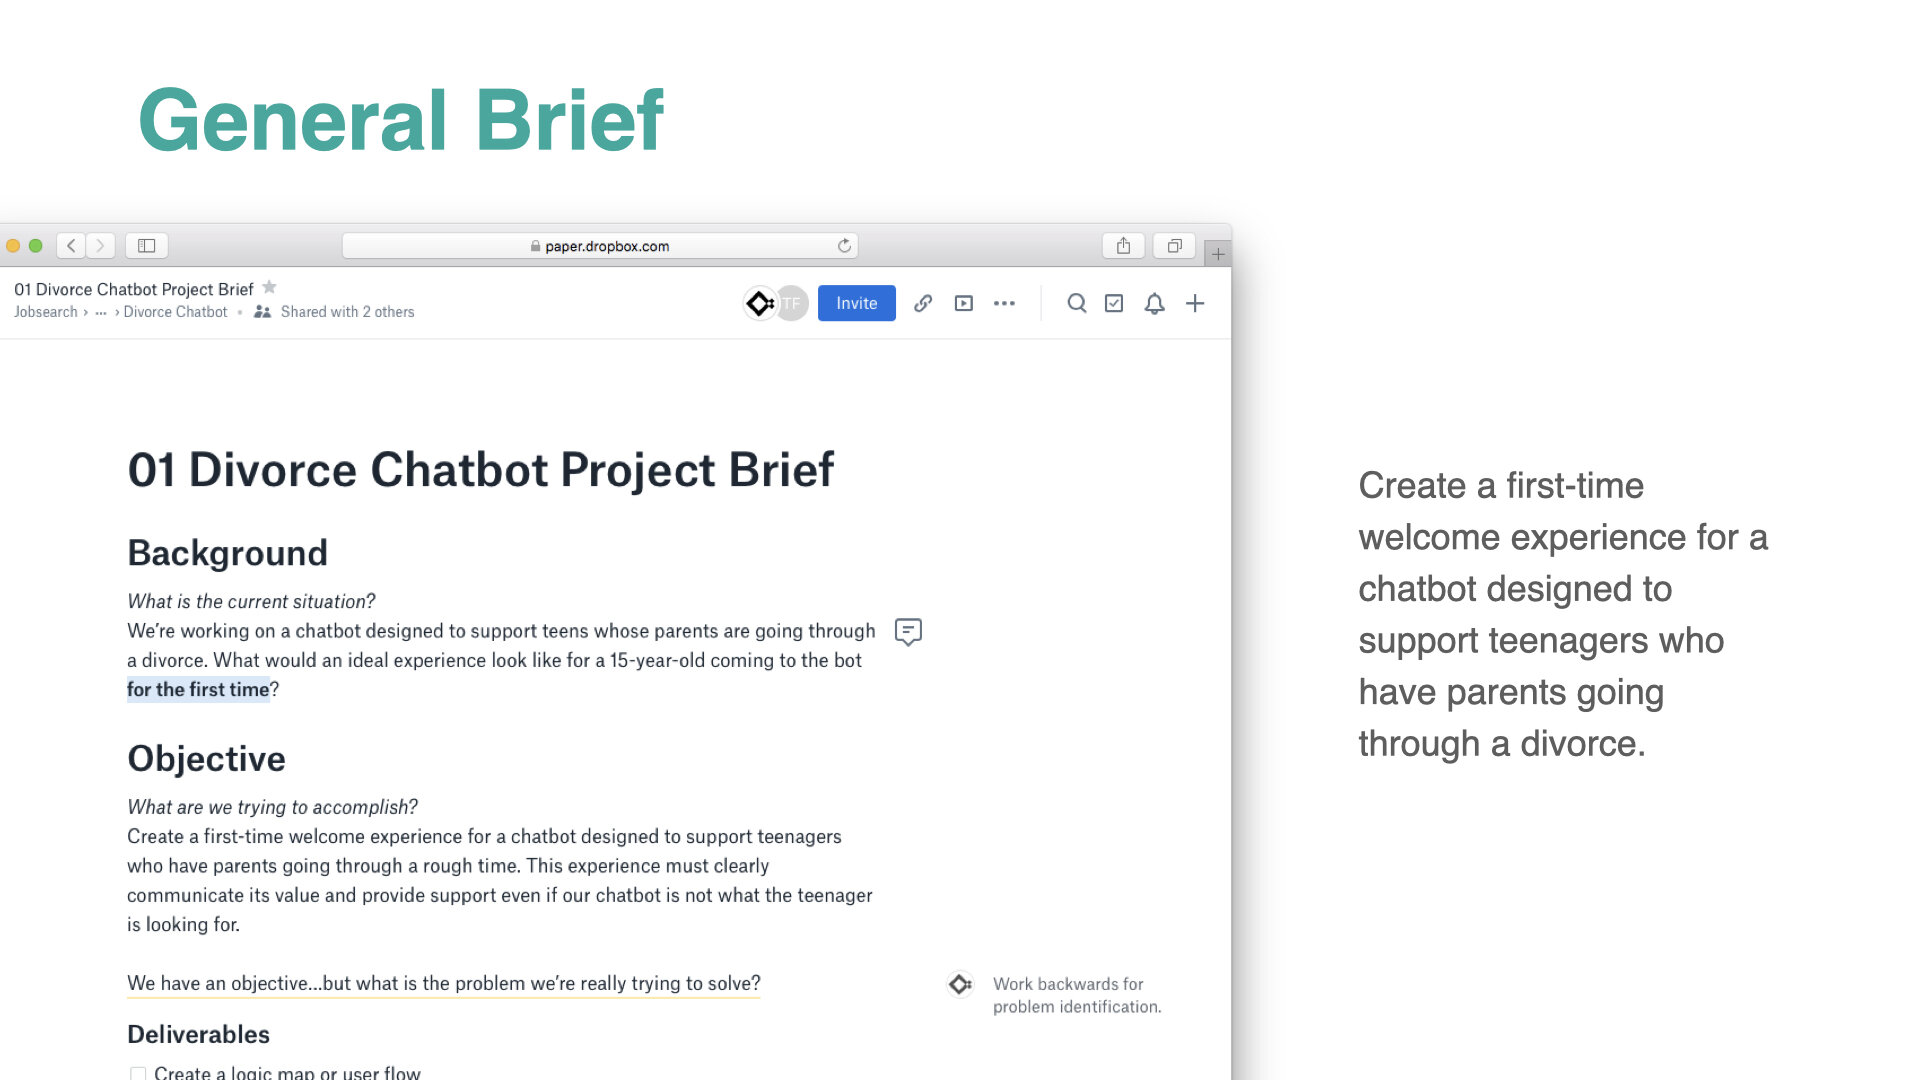Click the more options ellipsis icon
1920x1080 pixels.
click(1004, 303)
